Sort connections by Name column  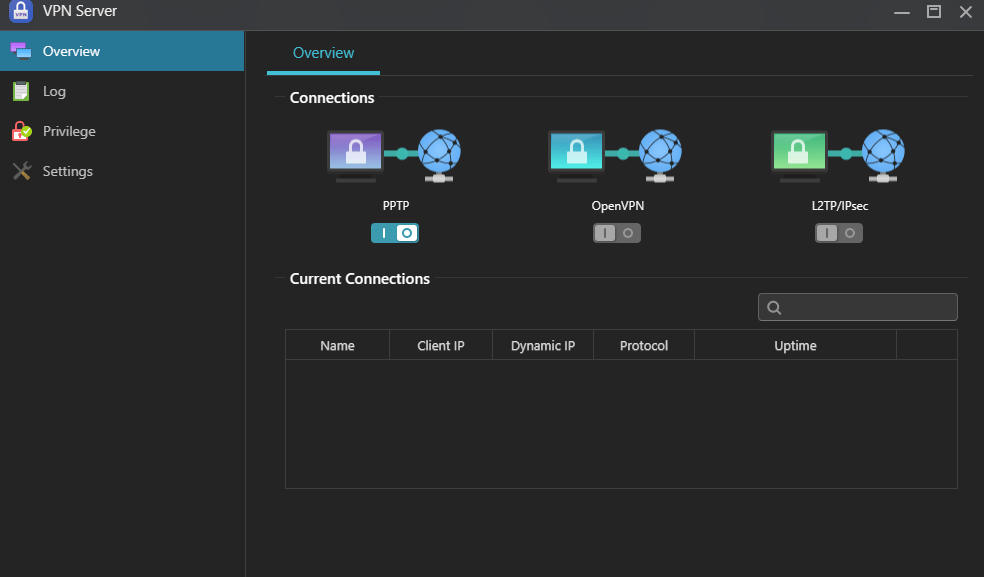click(338, 345)
